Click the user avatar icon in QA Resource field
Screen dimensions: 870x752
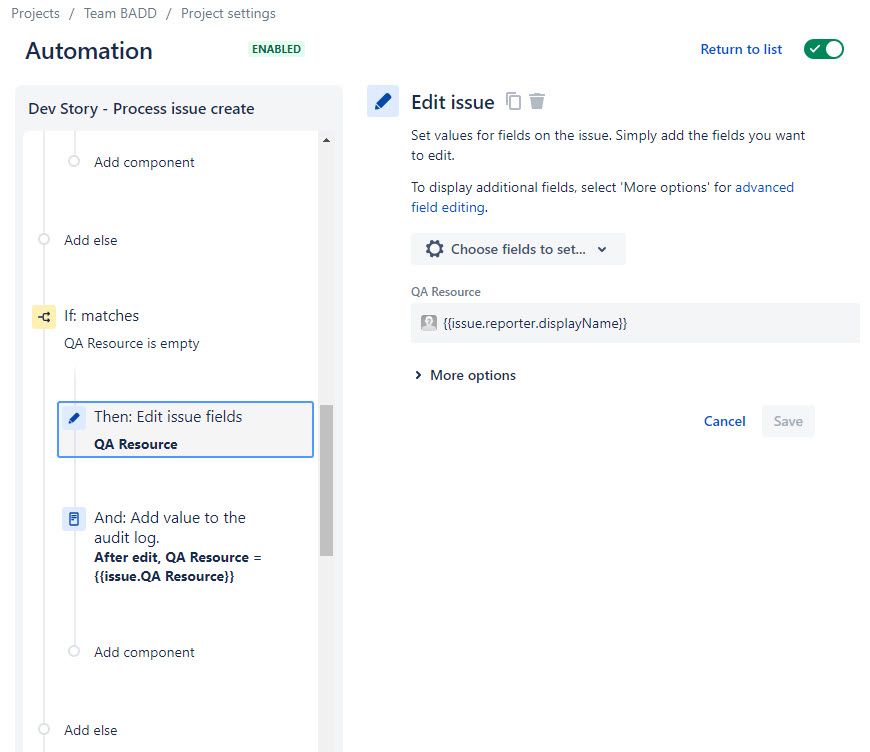click(429, 323)
